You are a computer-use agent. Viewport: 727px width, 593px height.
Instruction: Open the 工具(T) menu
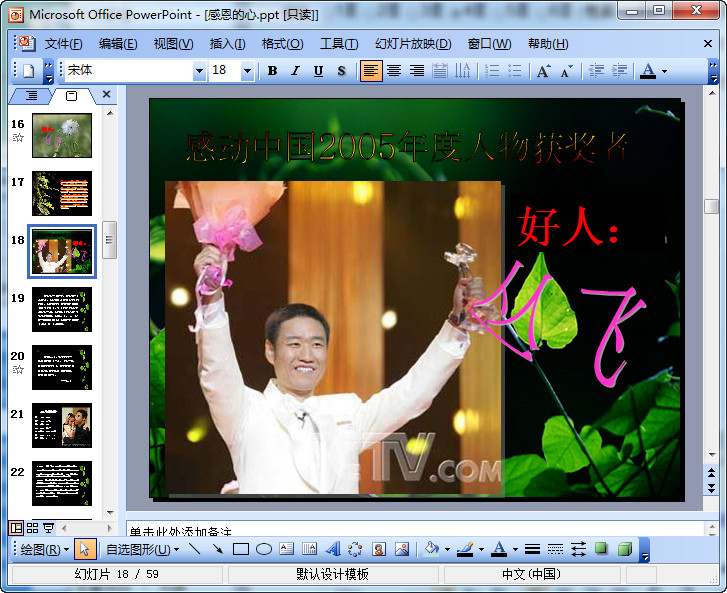(339, 44)
